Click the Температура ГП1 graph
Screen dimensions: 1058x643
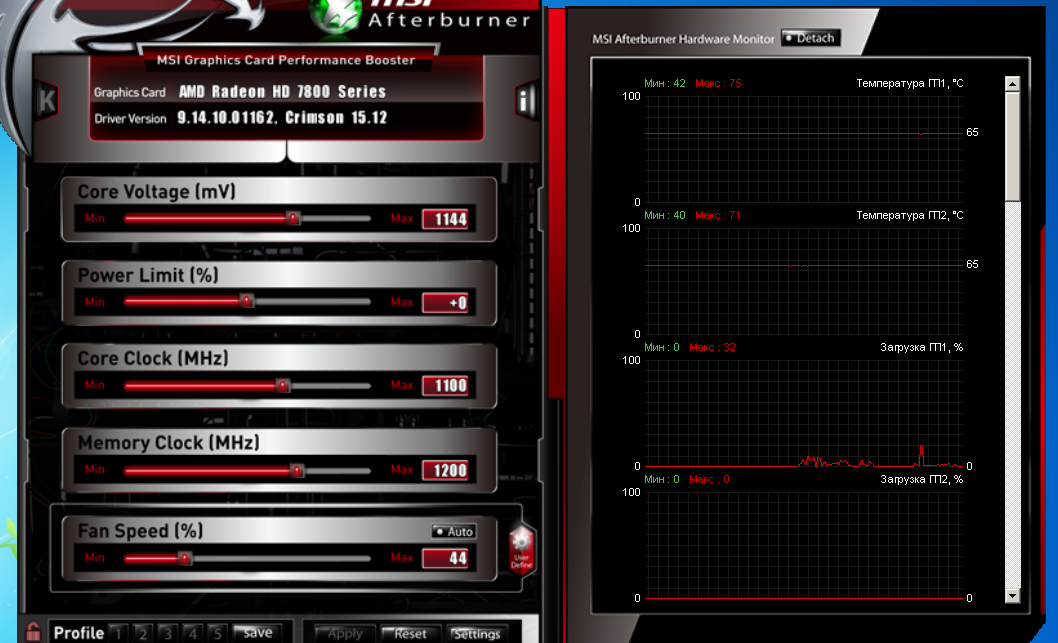(x=804, y=149)
